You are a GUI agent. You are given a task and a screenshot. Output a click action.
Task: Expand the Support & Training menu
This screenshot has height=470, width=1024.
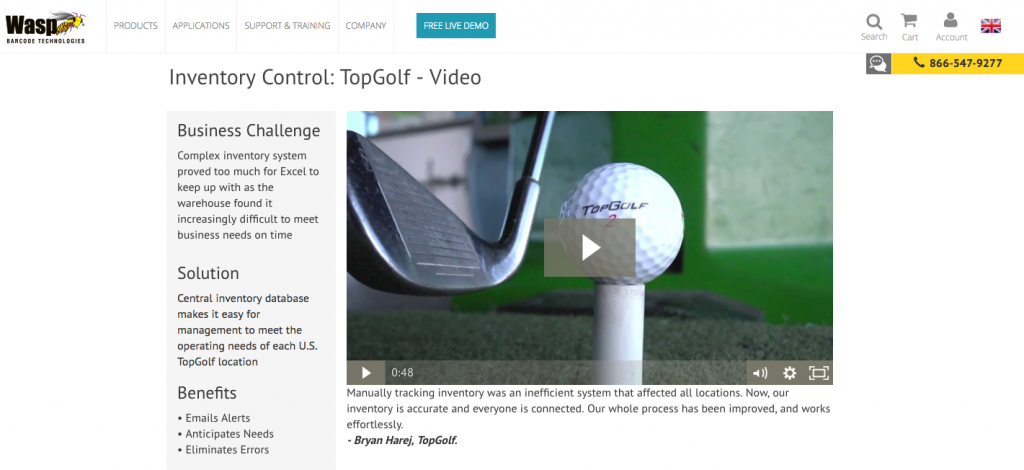click(x=287, y=26)
